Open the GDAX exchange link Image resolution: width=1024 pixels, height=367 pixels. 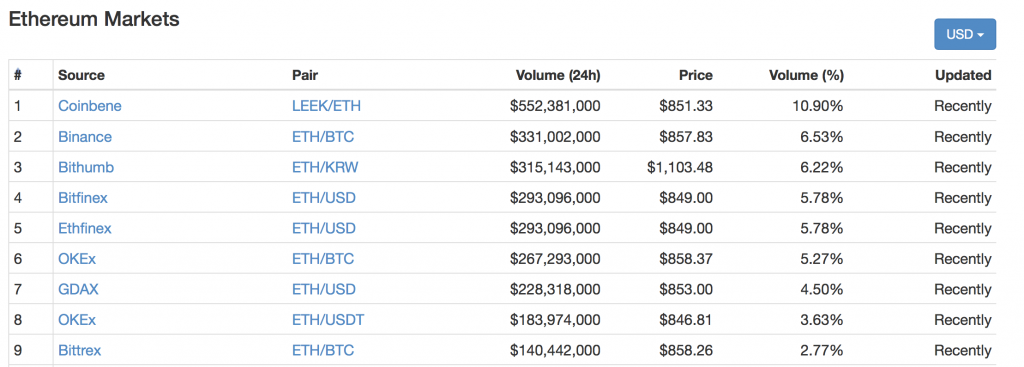click(x=78, y=289)
